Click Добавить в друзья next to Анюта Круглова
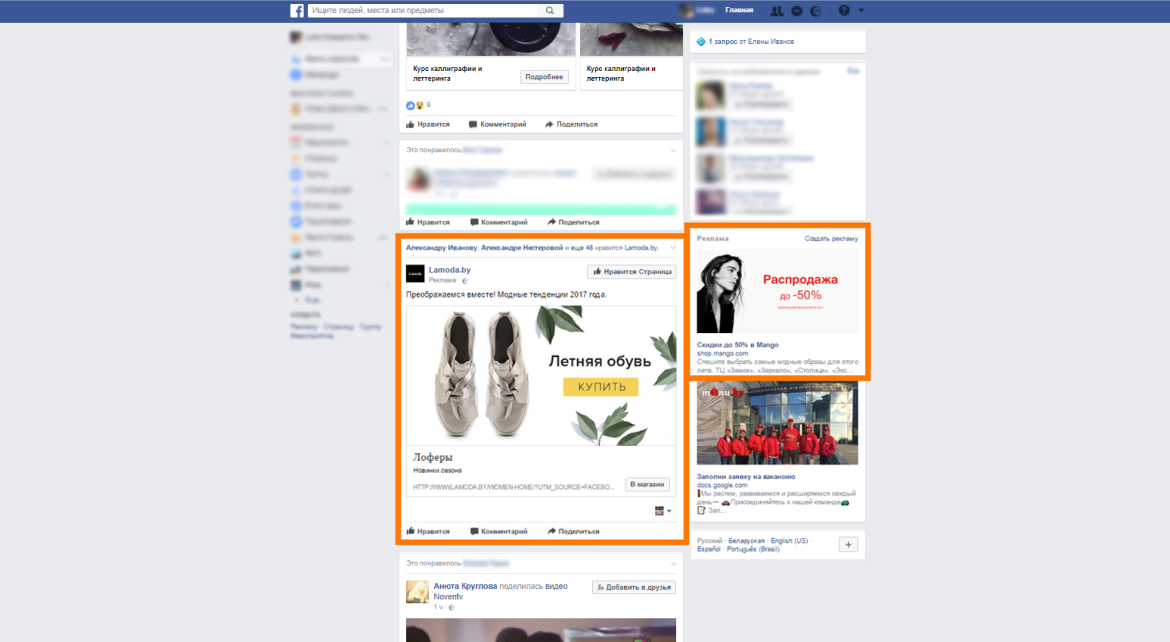This screenshot has height=642, width=1170. click(634, 588)
